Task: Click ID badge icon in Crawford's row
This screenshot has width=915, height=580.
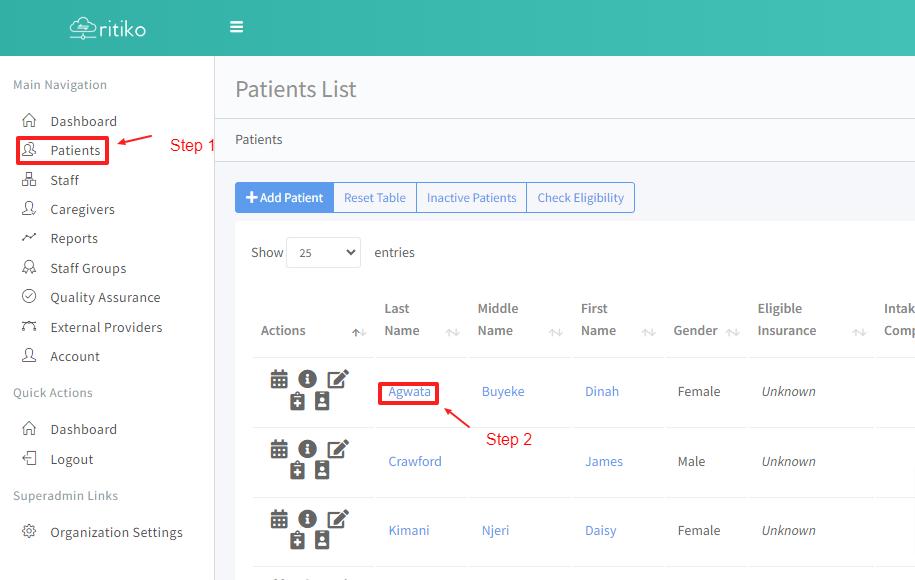Action: (x=322, y=471)
